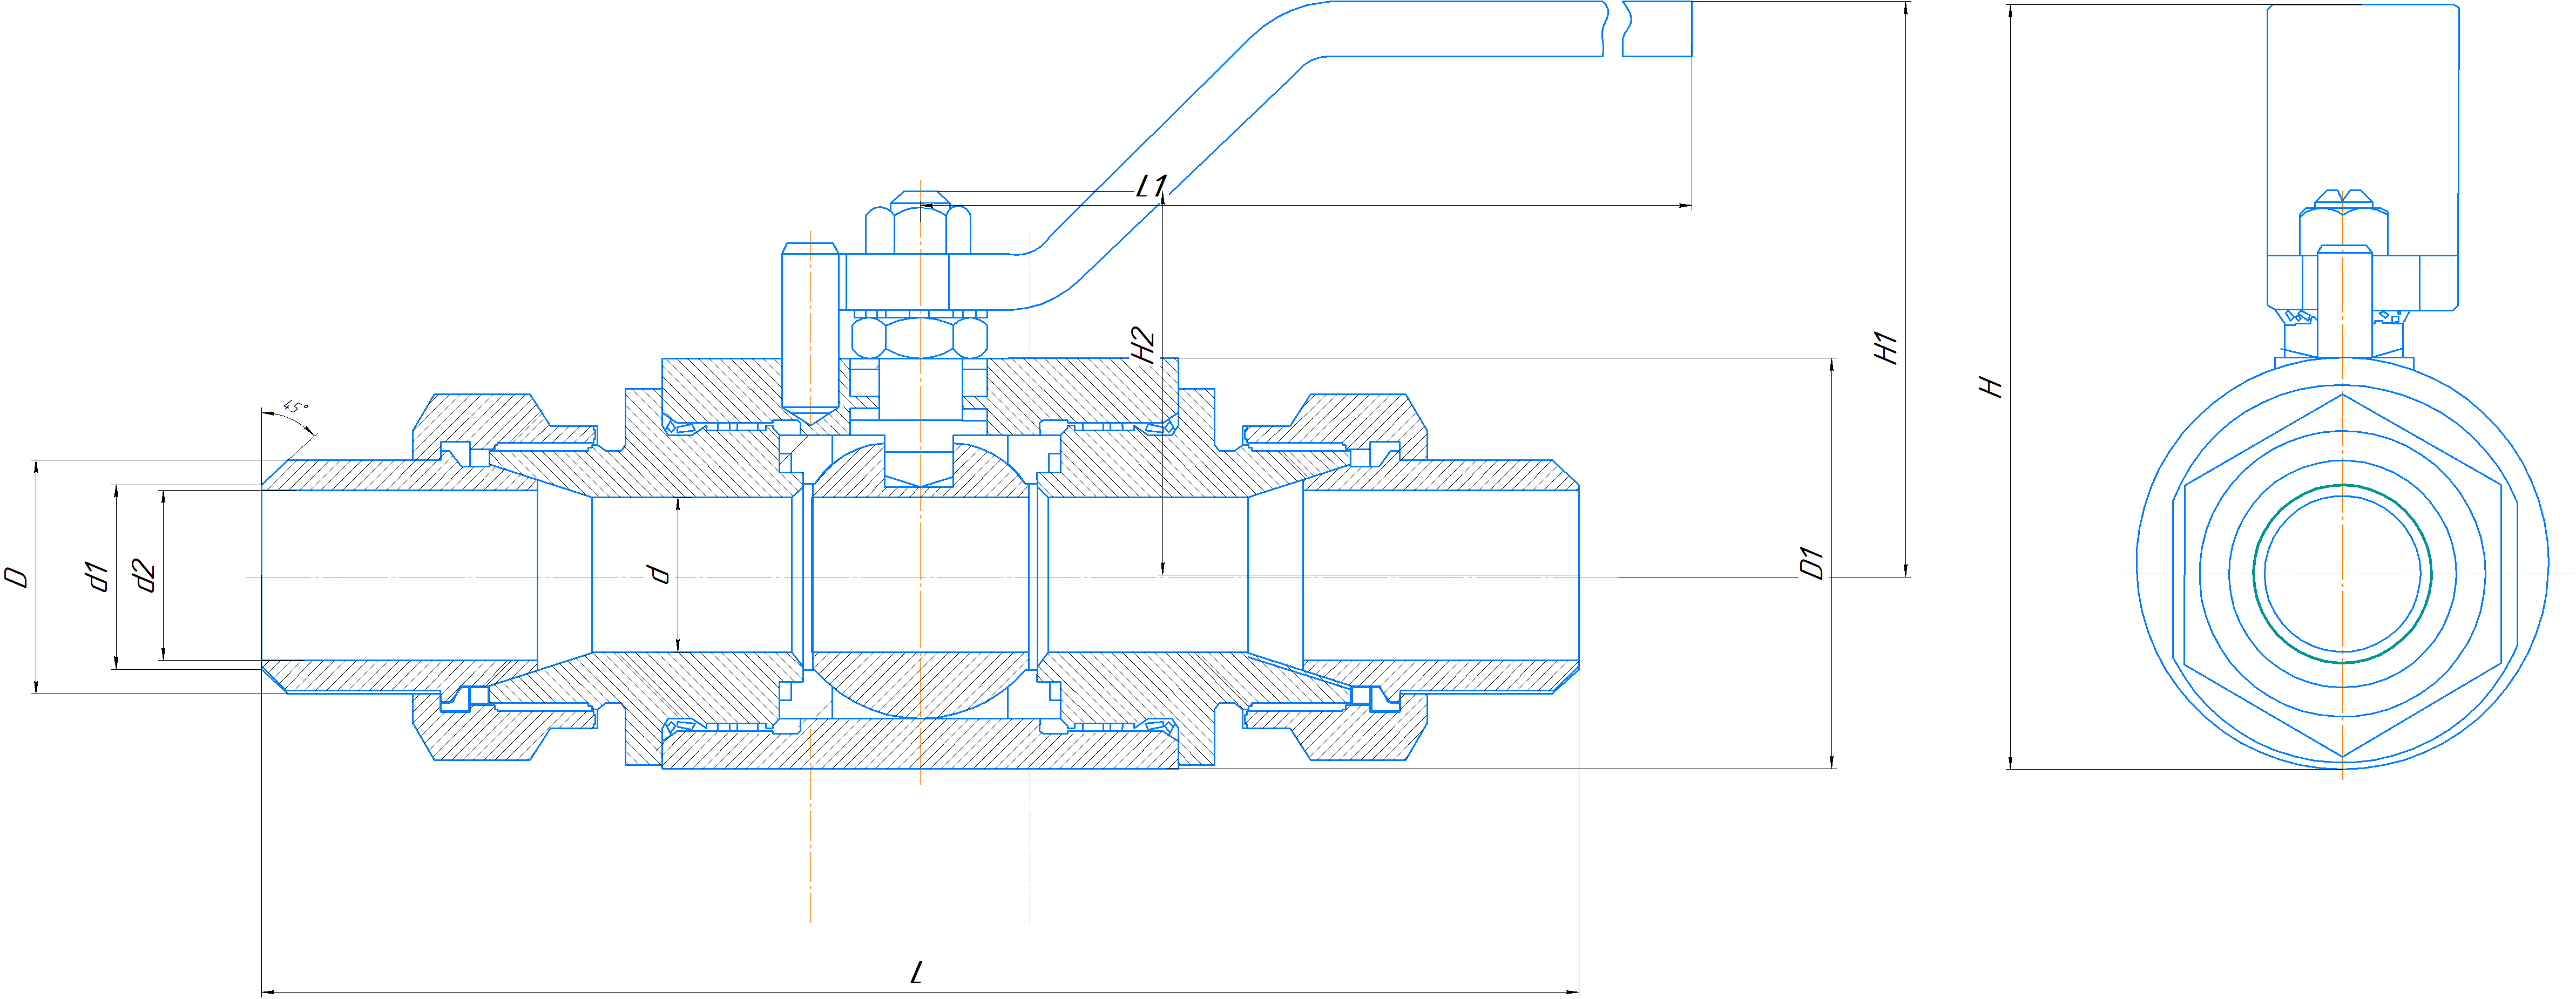
Task: Select the d2 dimension label
Action: tap(145, 577)
